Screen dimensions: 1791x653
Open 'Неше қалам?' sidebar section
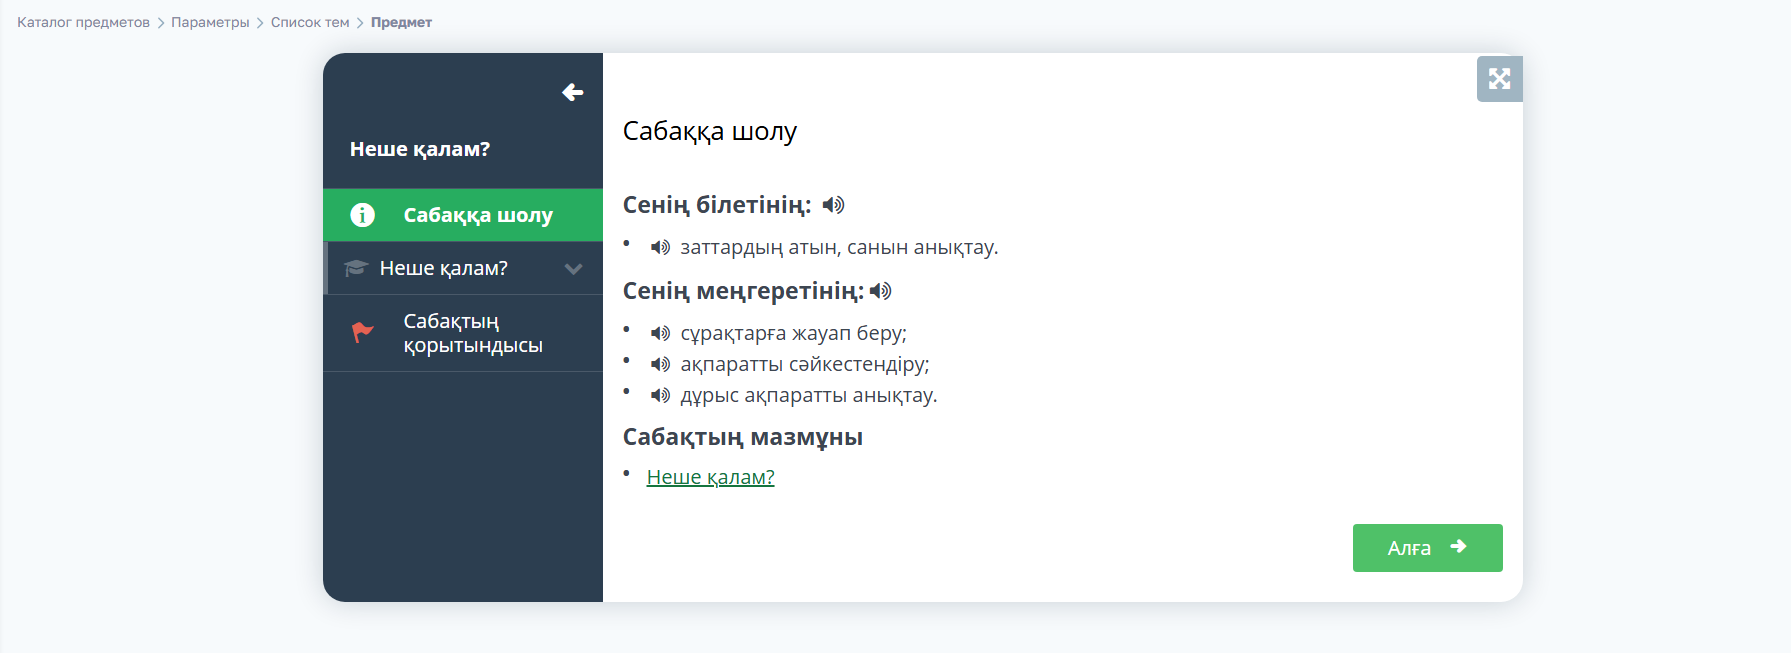pos(443,268)
